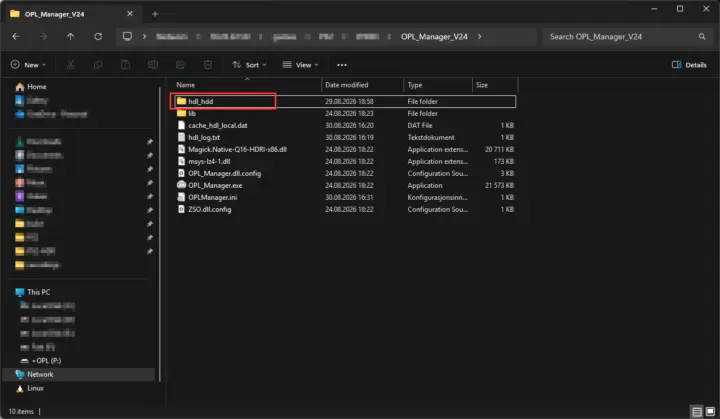The height and width of the screenshot is (419, 720).
Task: Open the Sort dropdown menu
Action: click(249, 65)
